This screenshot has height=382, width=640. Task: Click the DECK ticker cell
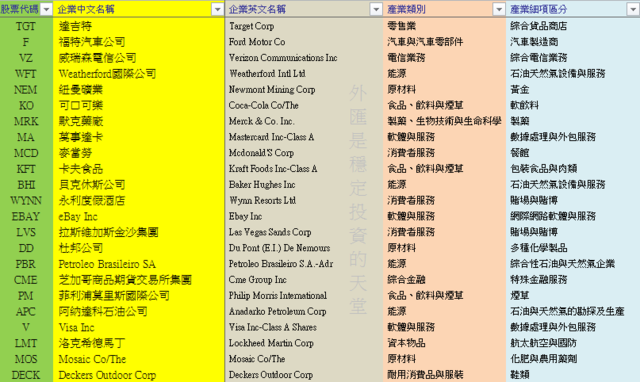(x=27, y=375)
